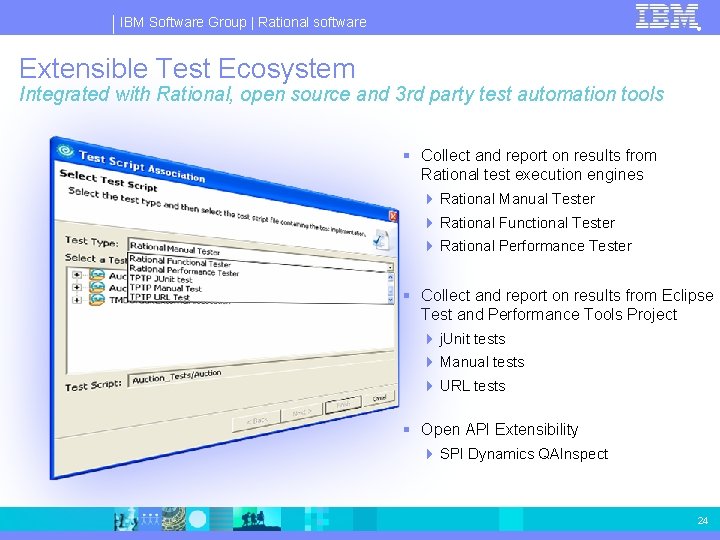The image size is (720, 540).
Task: Choose Rational Performance Tester from dropdown list
Action: pyautogui.click(x=184, y=271)
